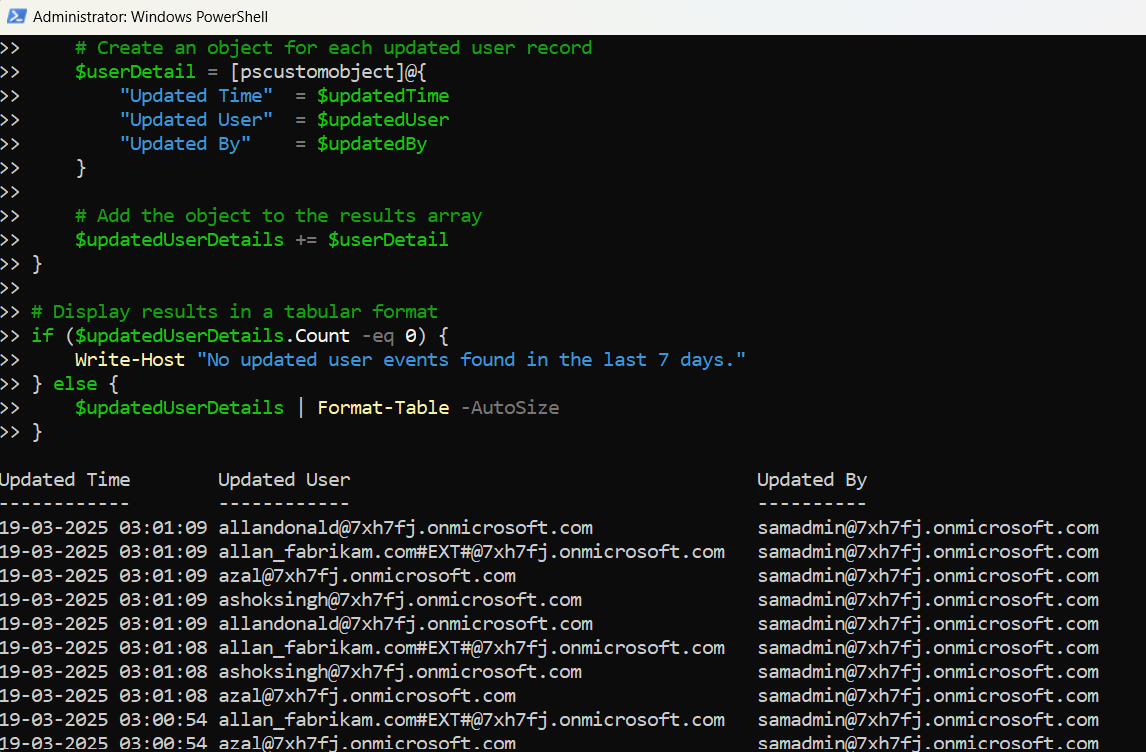Click ashoksingh user in the 03:01:08 row
The width and height of the screenshot is (1146, 752).
click(x=399, y=672)
